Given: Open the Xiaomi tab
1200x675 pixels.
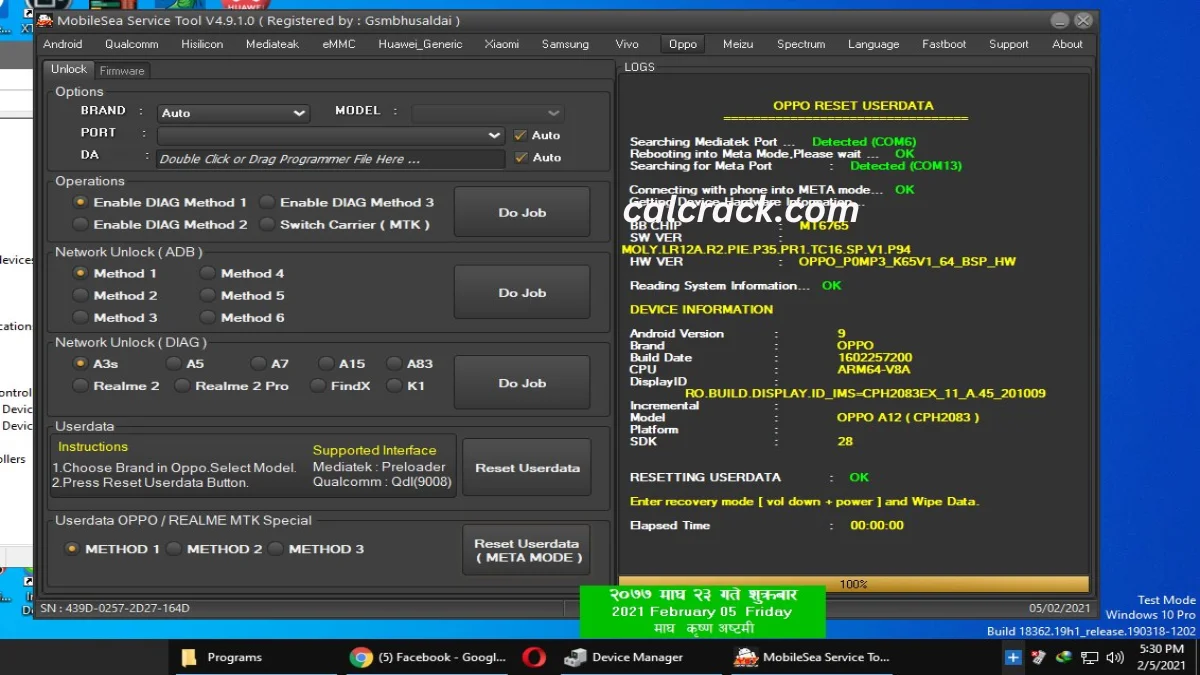Looking at the screenshot, I should pos(502,44).
